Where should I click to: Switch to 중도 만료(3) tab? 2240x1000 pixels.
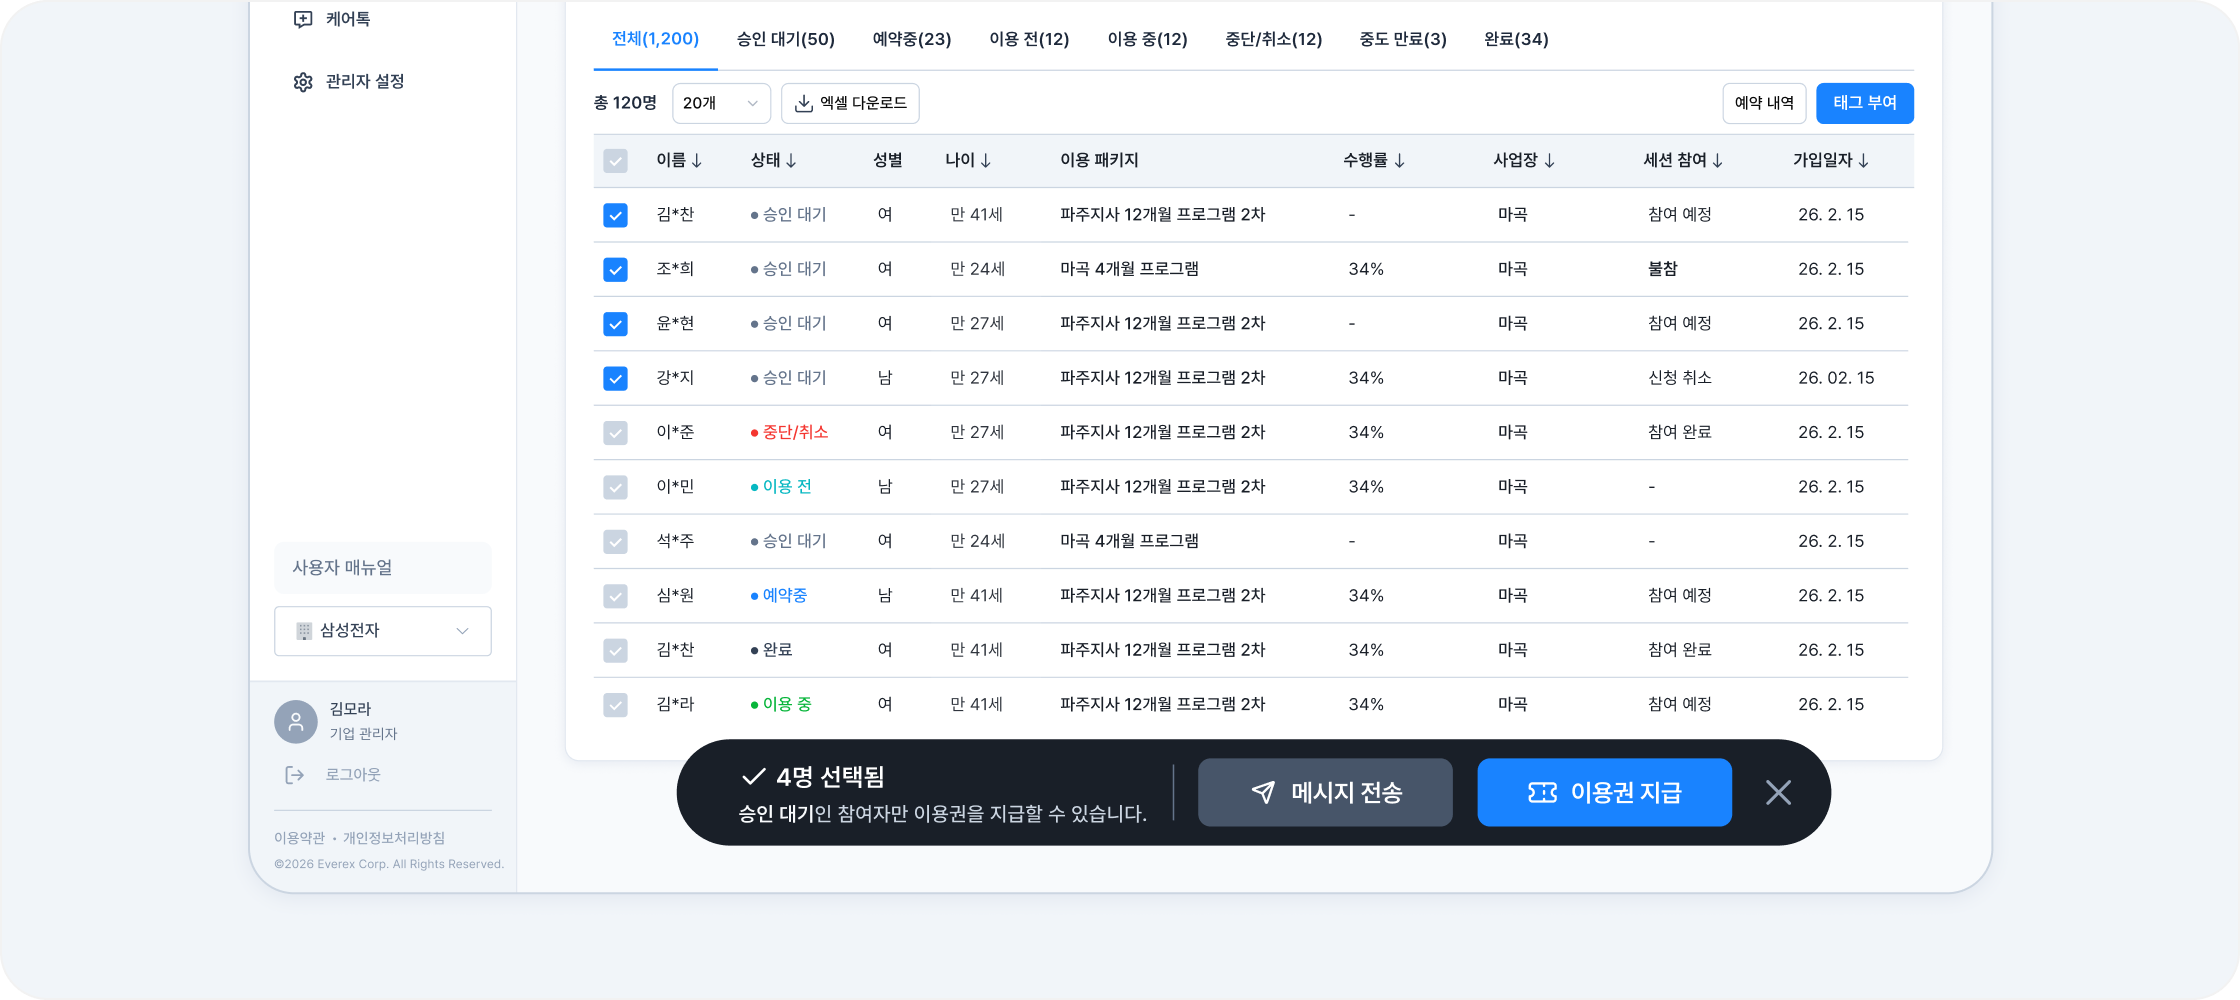pos(1403,39)
